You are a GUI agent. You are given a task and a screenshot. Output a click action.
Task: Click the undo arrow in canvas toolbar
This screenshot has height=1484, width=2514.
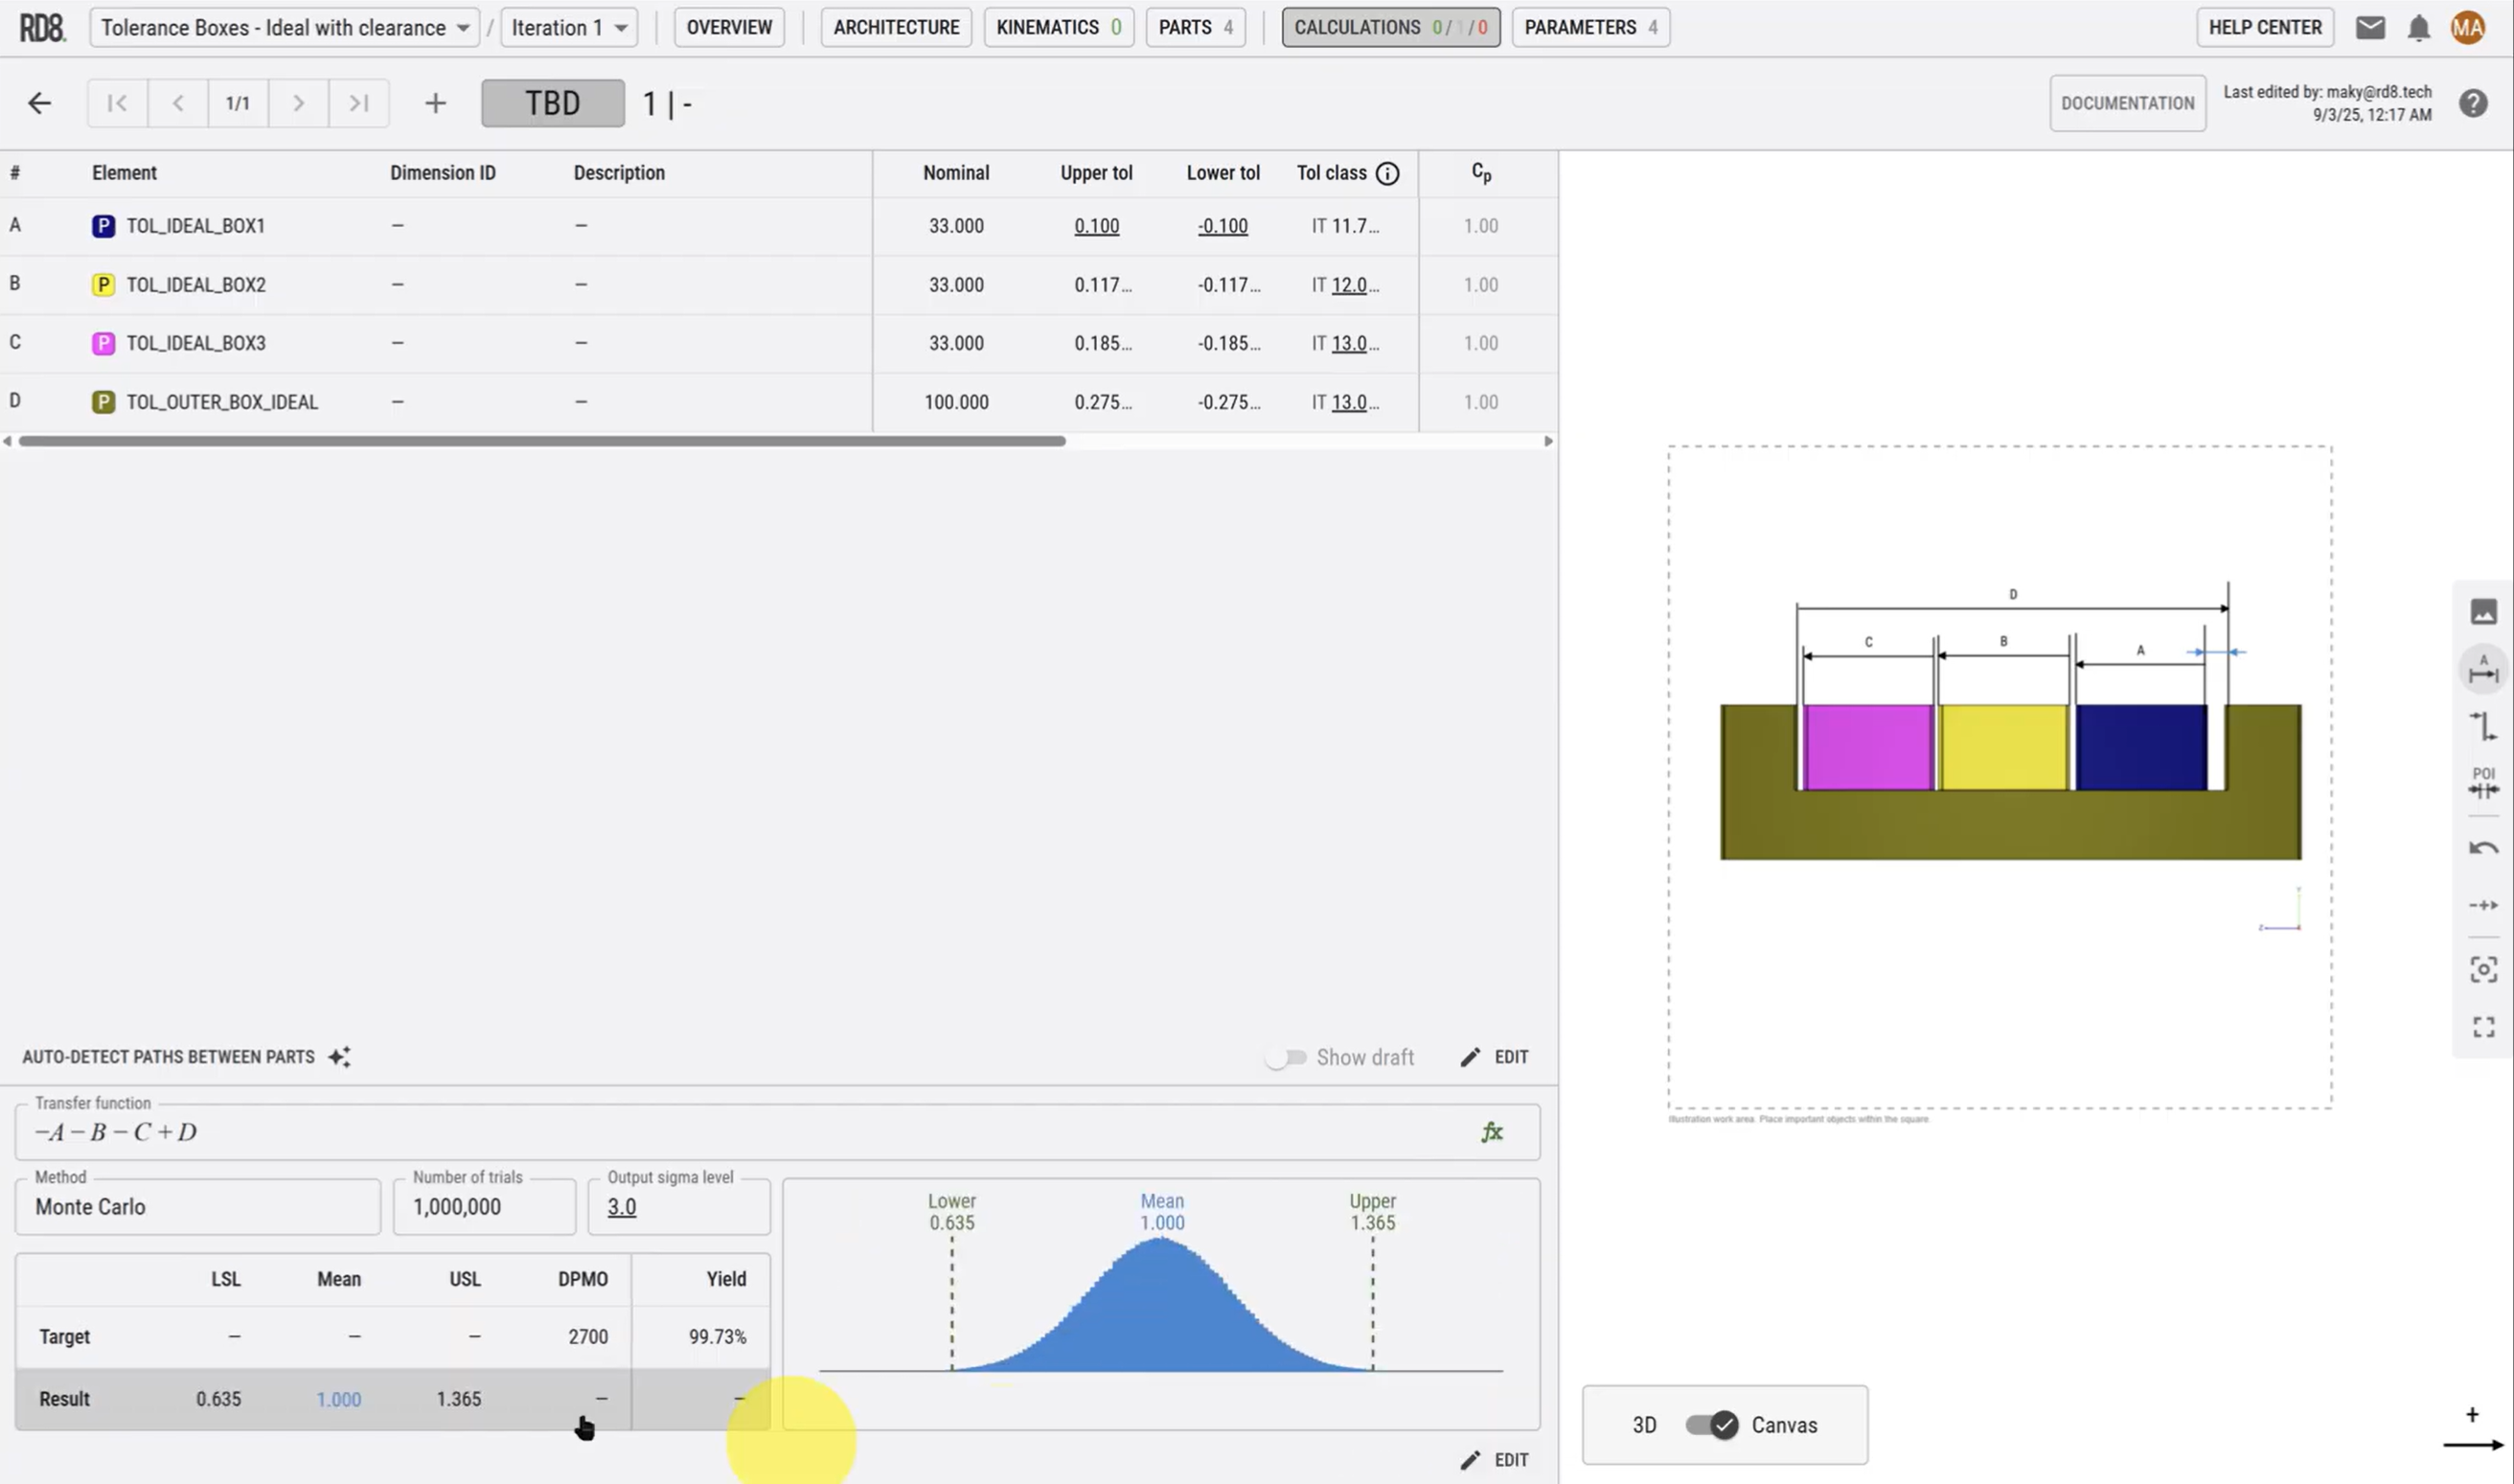[2483, 848]
